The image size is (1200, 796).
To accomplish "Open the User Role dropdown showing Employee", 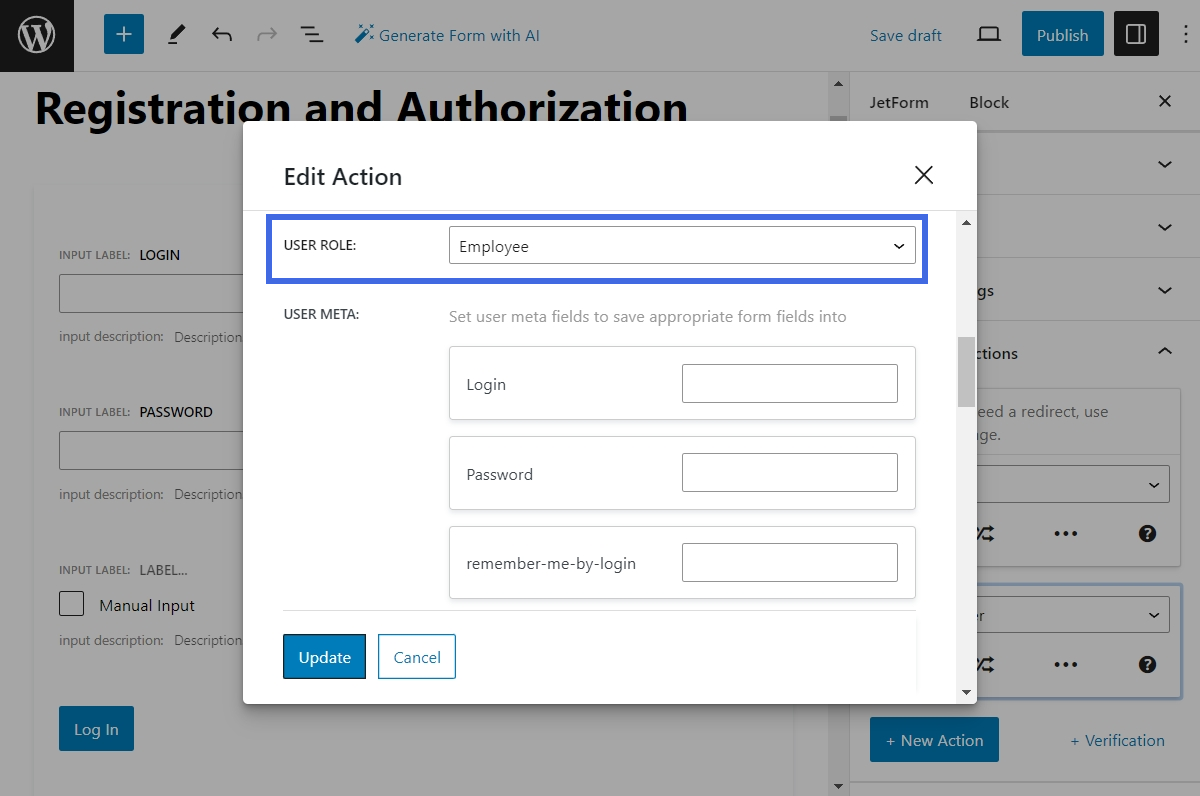I will point(683,245).
